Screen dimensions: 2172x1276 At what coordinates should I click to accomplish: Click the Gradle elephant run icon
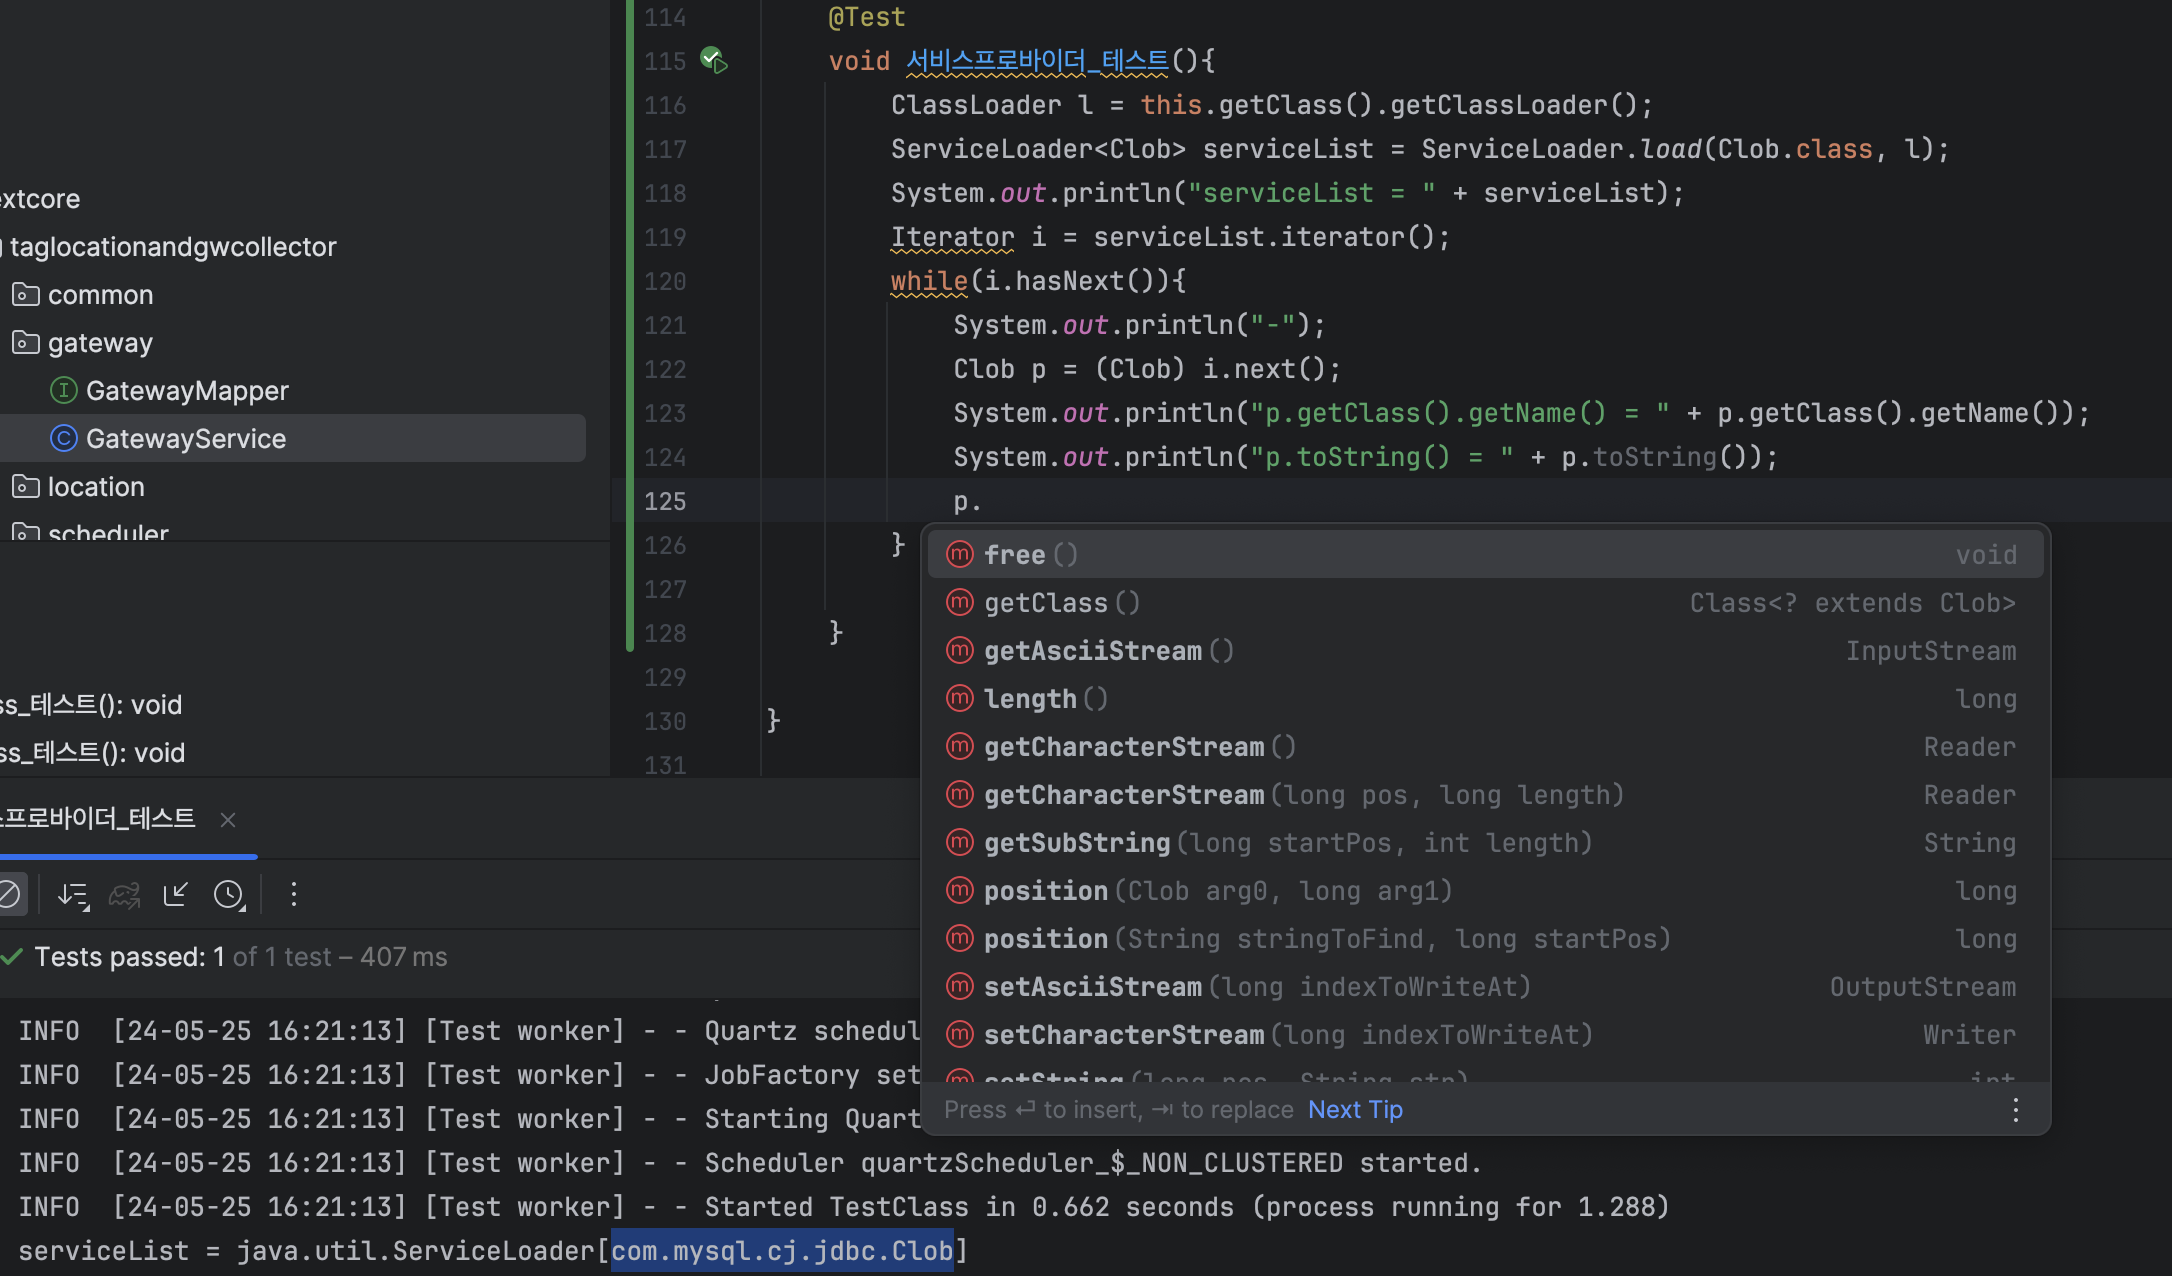tap(125, 894)
